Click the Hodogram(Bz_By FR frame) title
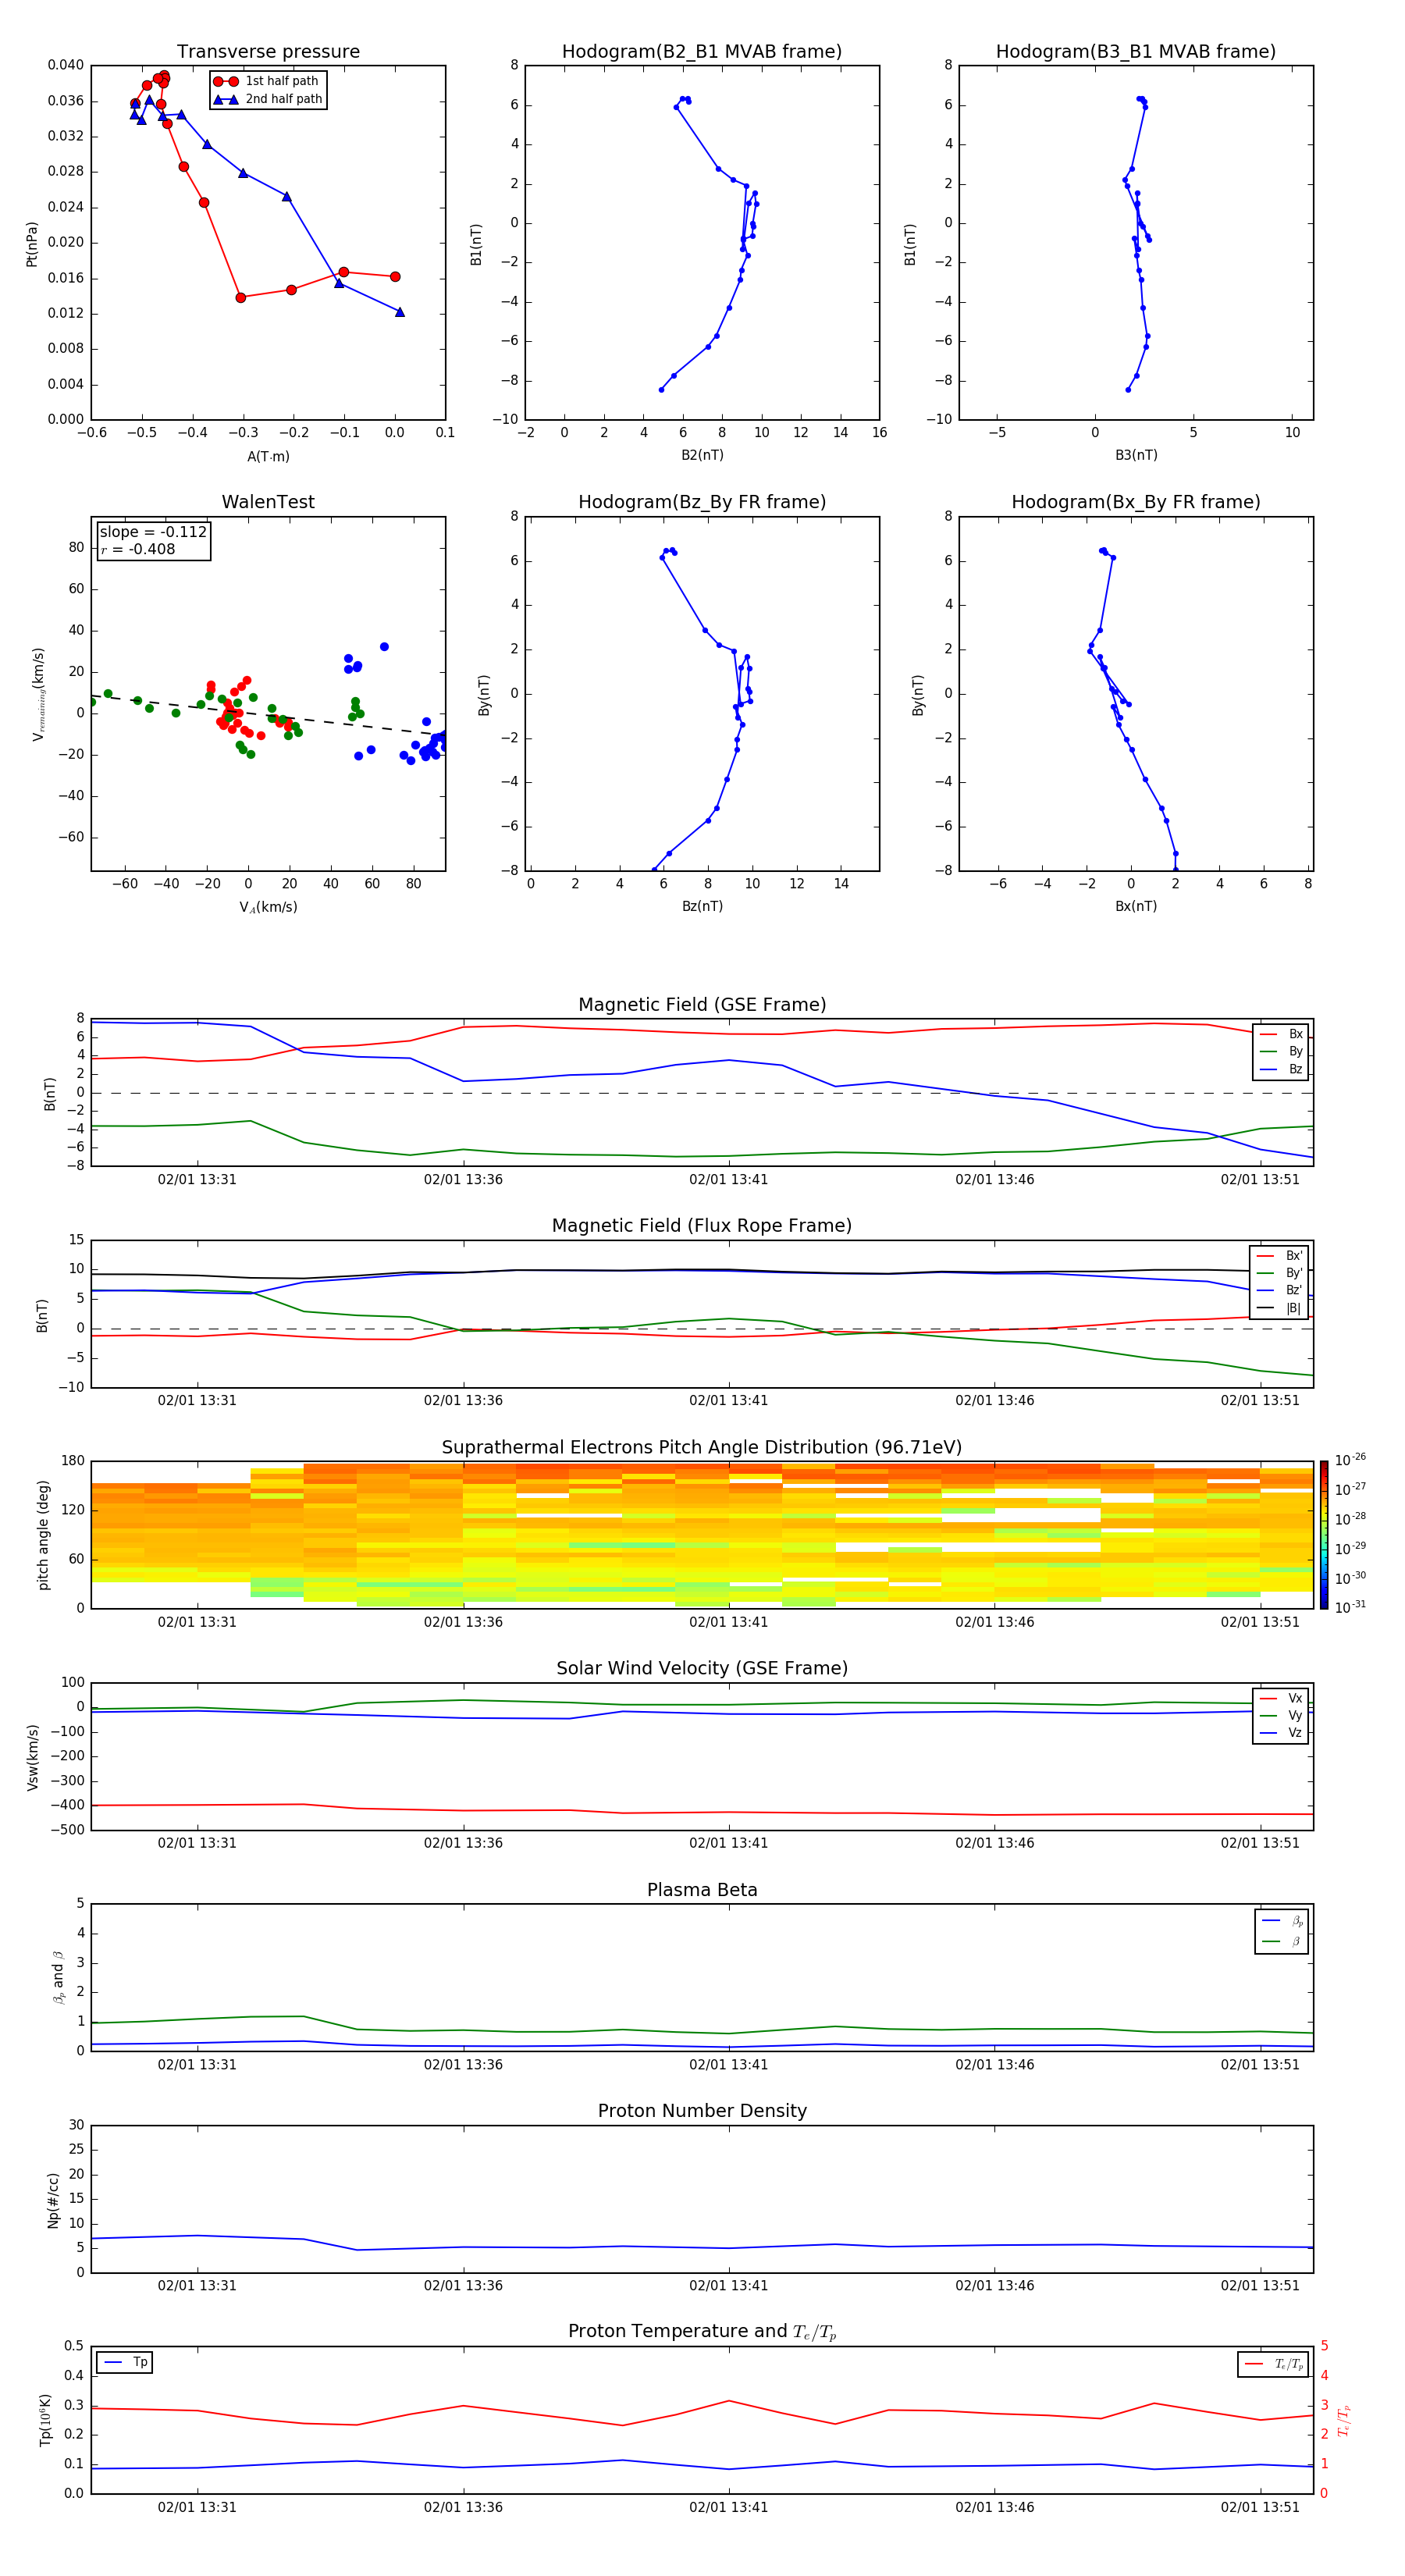 tap(702, 502)
